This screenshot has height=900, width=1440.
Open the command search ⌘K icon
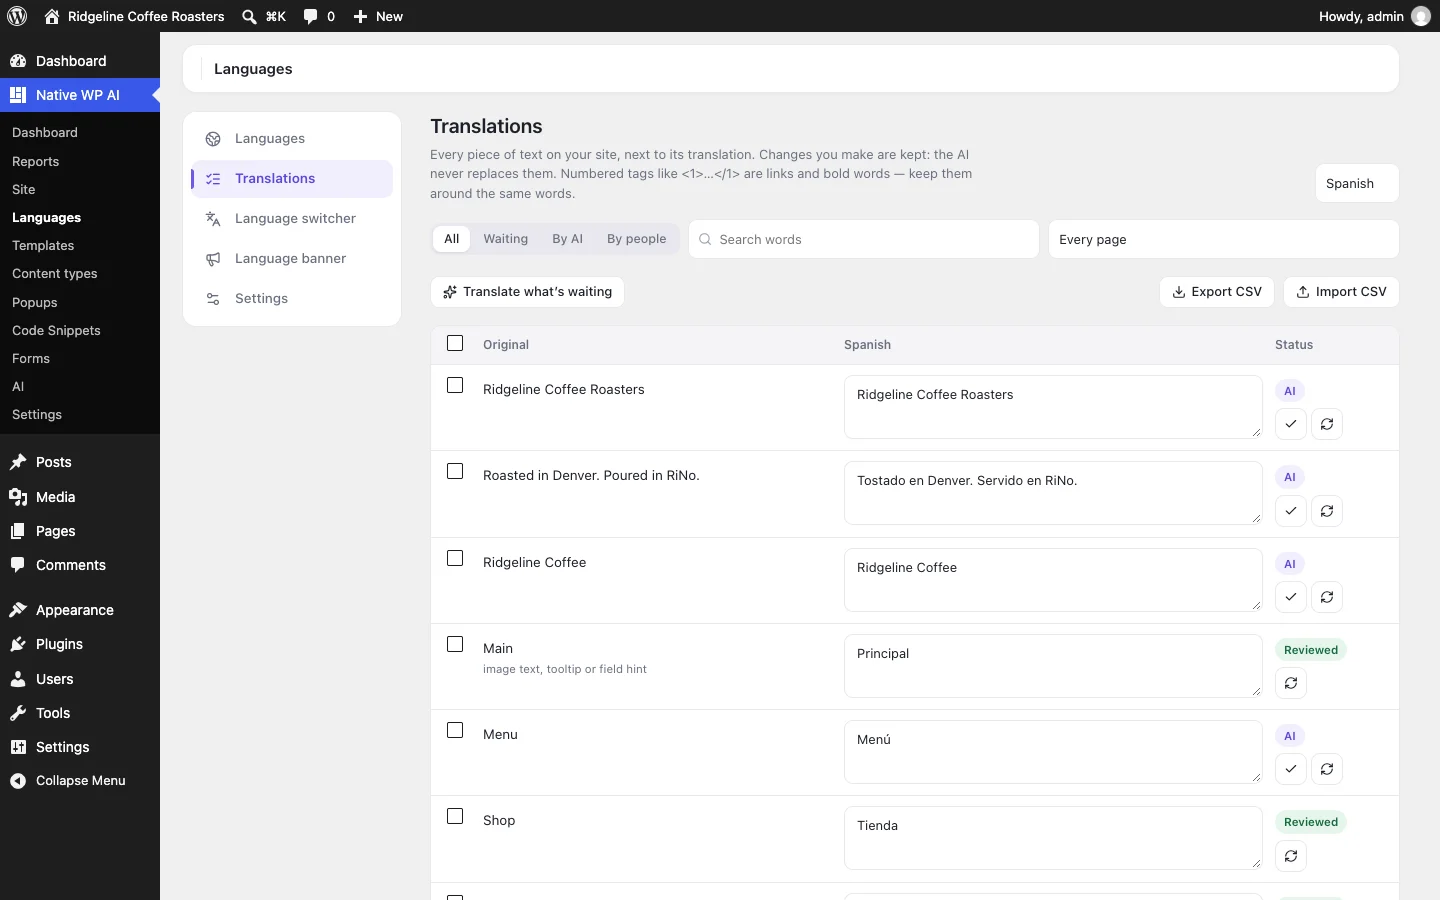tap(264, 16)
